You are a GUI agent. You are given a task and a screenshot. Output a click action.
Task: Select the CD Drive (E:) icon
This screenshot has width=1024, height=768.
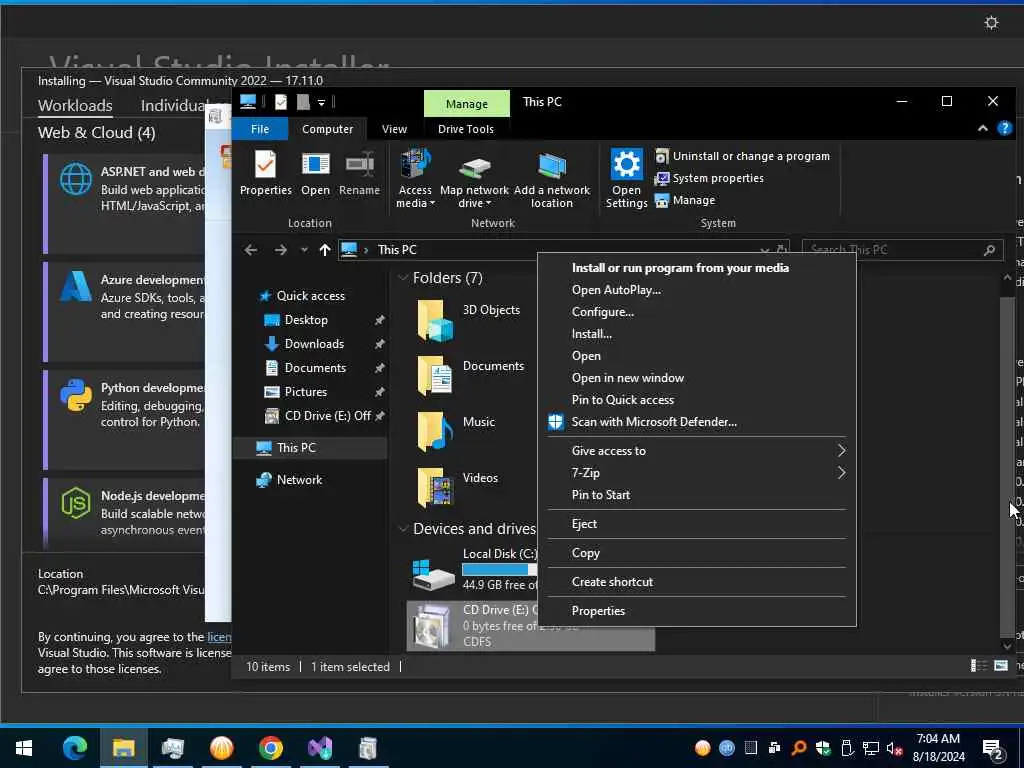431,626
